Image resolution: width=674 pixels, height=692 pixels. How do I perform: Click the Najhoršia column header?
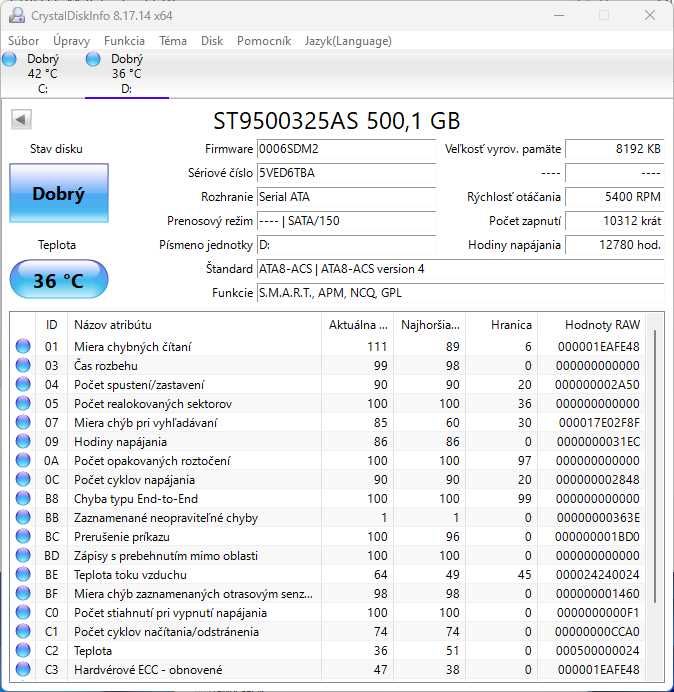[x=430, y=325]
